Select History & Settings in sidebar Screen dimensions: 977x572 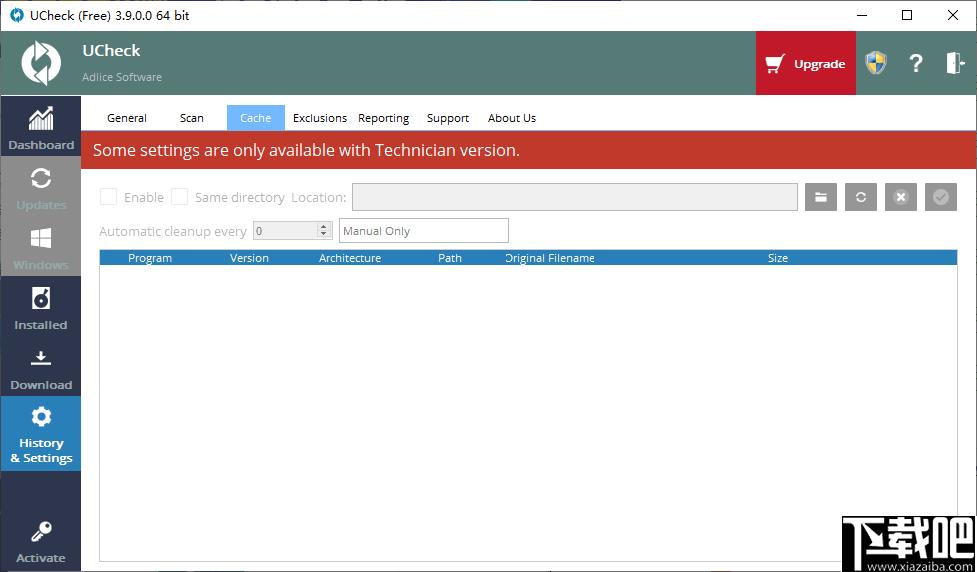pyautogui.click(x=41, y=433)
